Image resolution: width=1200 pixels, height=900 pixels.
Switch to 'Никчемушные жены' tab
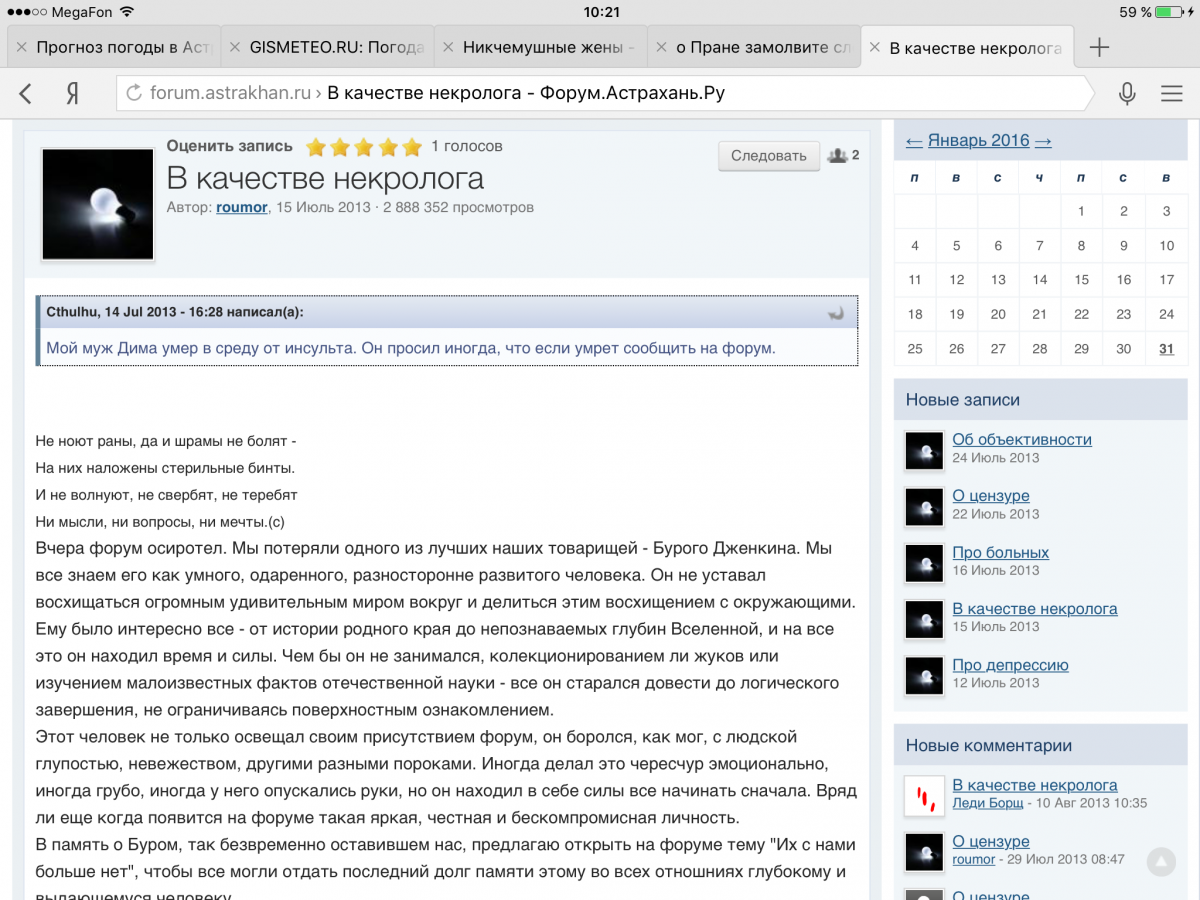(x=540, y=47)
